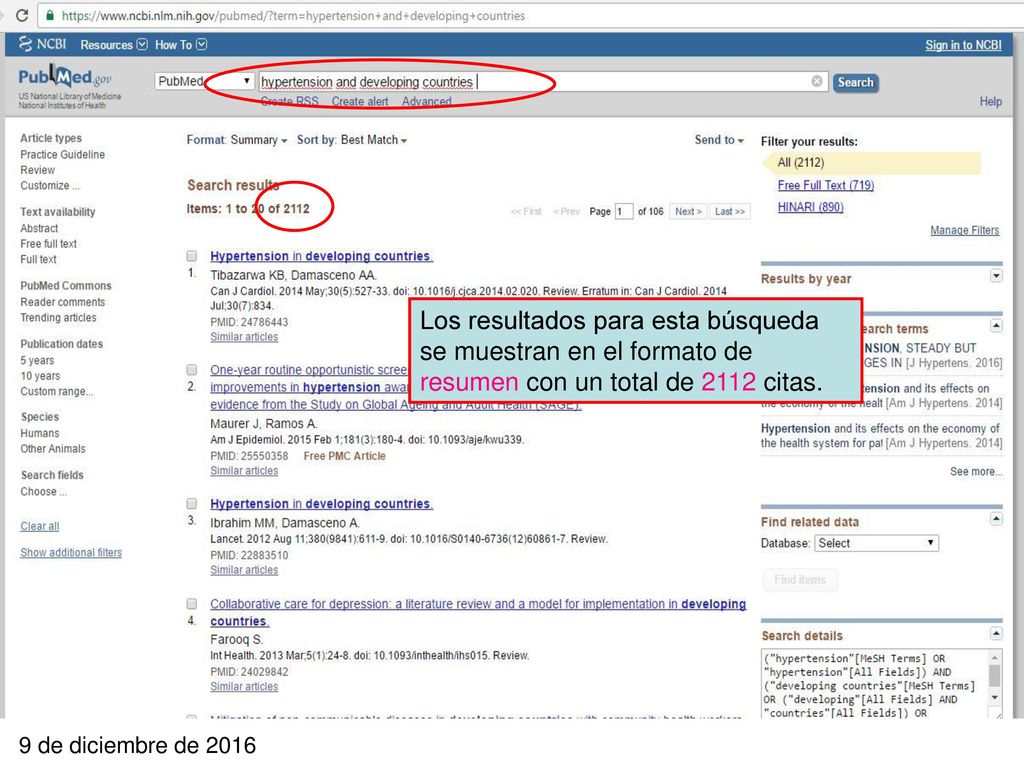The width and height of the screenshot is (1024, 768).
Task: Filter by Free full text
Action: 48,244
